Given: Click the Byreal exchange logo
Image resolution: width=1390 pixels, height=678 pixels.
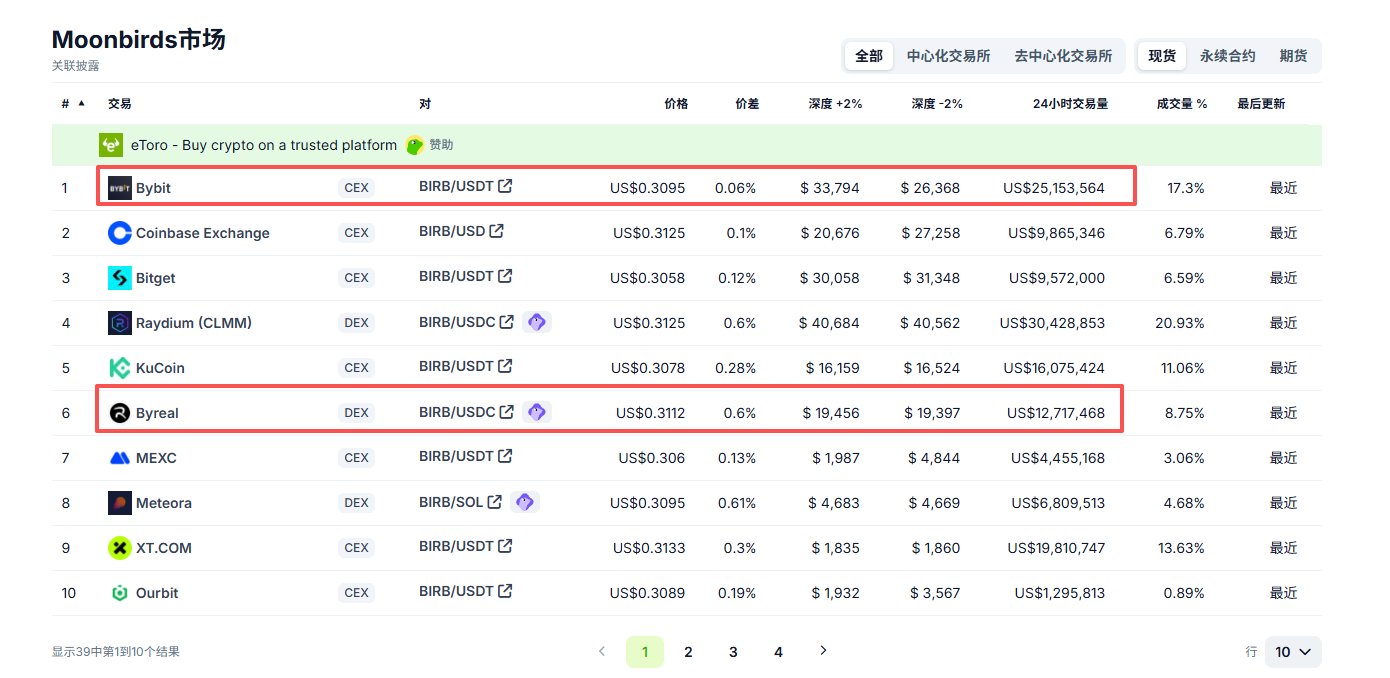Looking at the screenshot, I should click(120, 413).
